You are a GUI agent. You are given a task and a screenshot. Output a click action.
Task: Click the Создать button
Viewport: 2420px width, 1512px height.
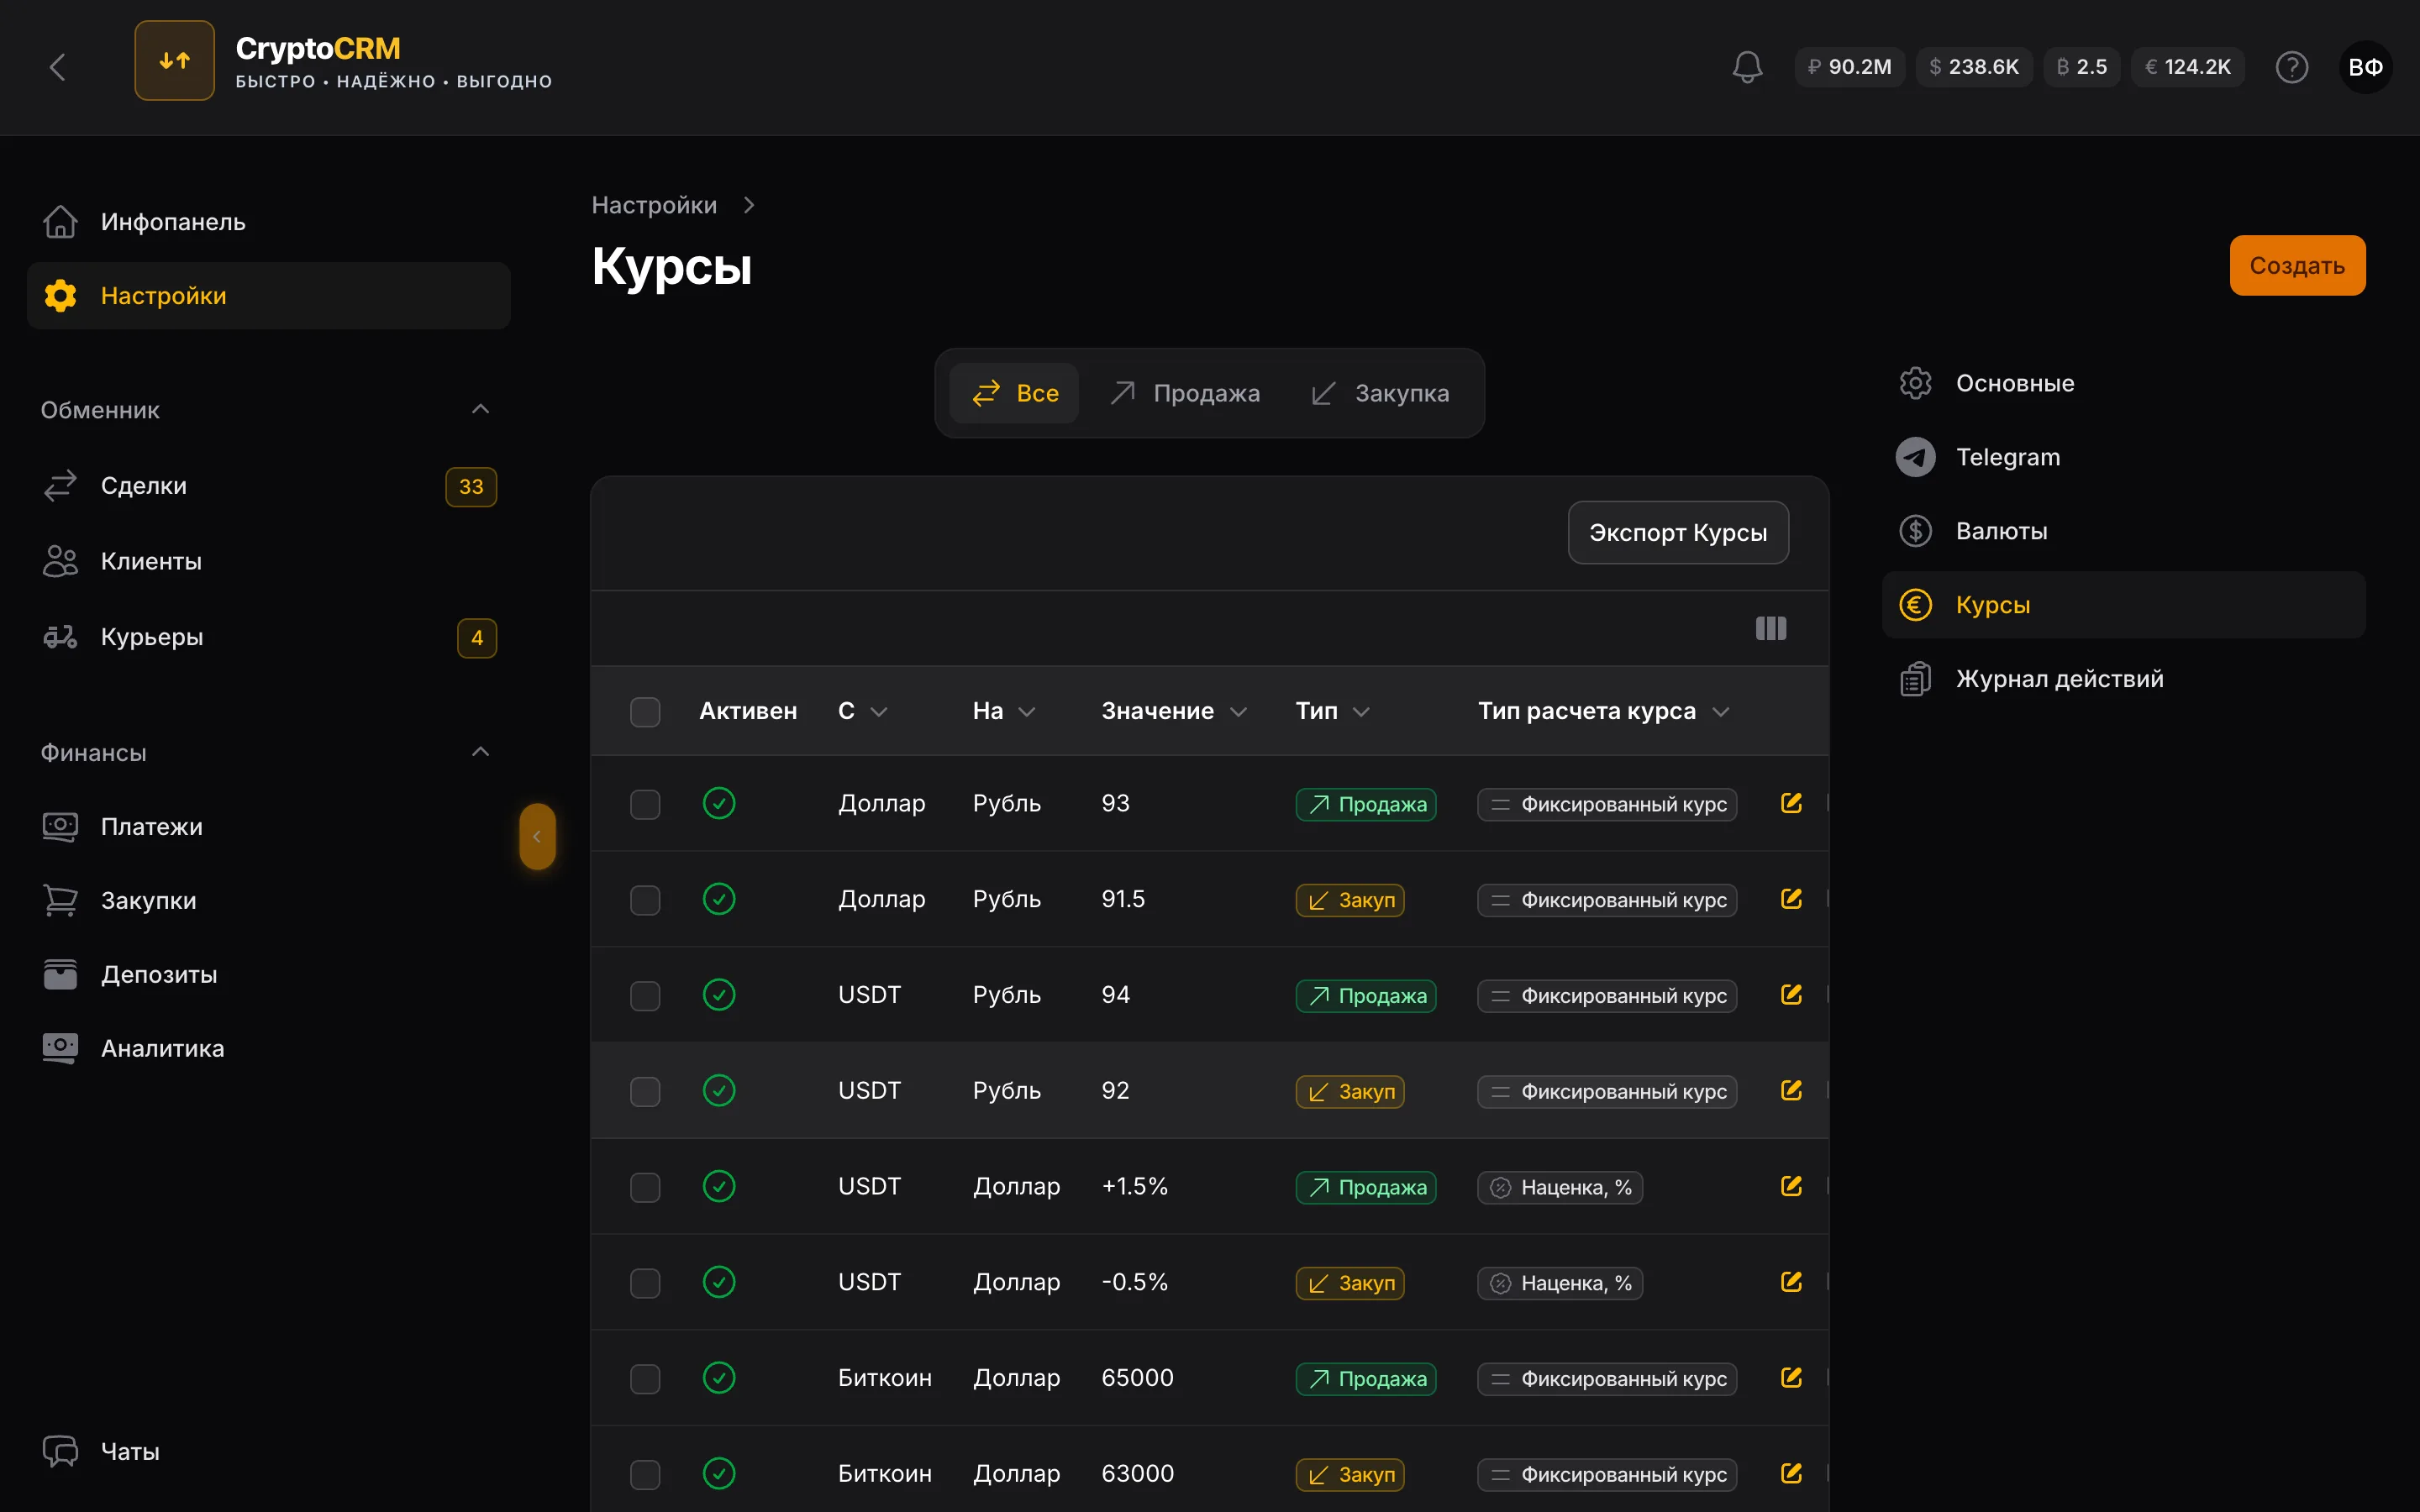coord(2297,265)
